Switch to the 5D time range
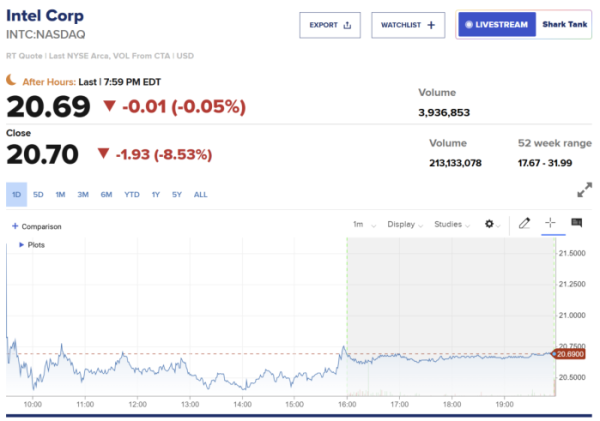The width and height of the screenshot is (600, 421). click(38, 194)
